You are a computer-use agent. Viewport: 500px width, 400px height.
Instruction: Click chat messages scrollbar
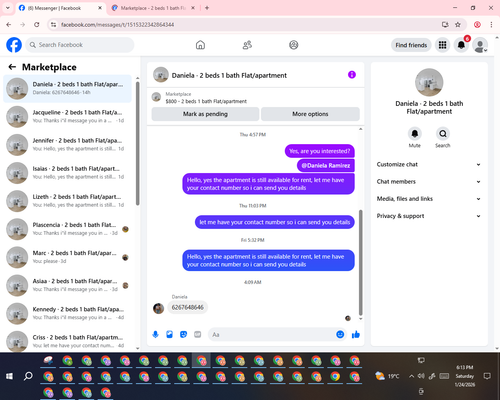pos(360,263)
